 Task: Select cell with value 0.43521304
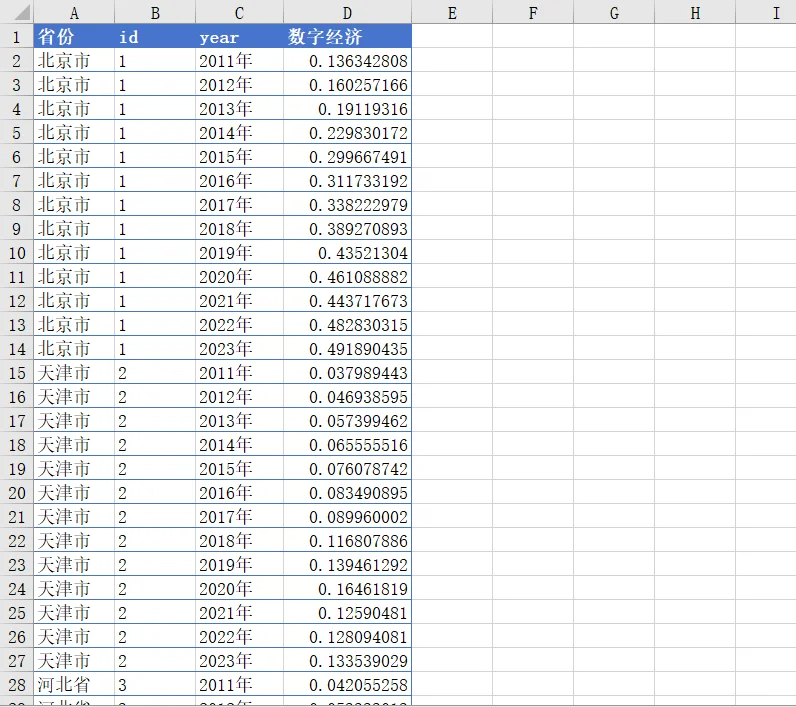(347, 253)
